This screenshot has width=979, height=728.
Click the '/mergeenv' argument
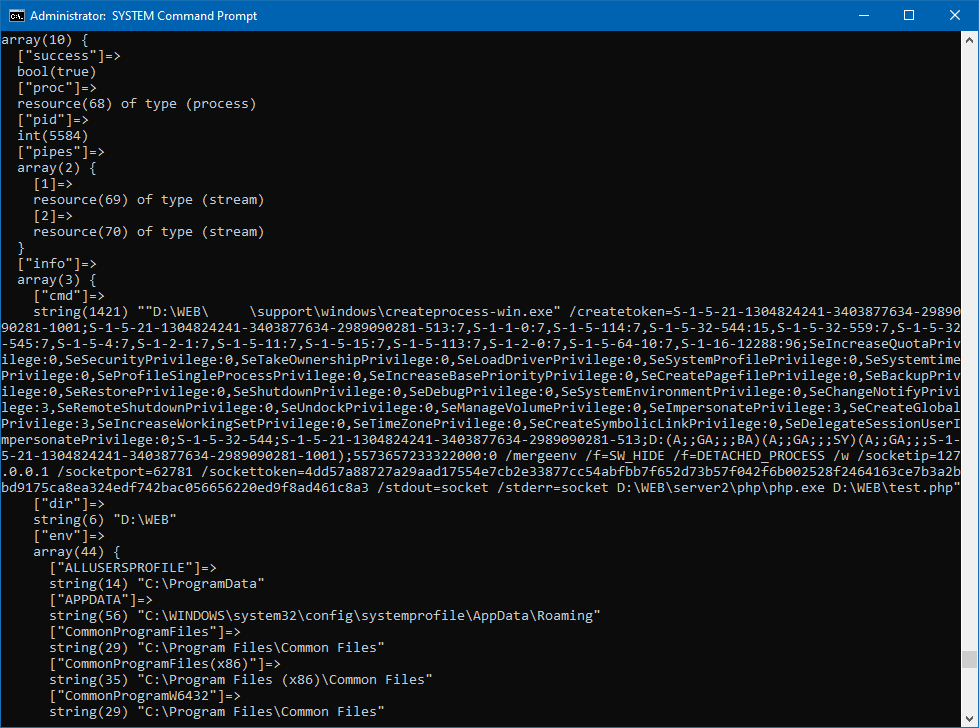tap(541, 455)
